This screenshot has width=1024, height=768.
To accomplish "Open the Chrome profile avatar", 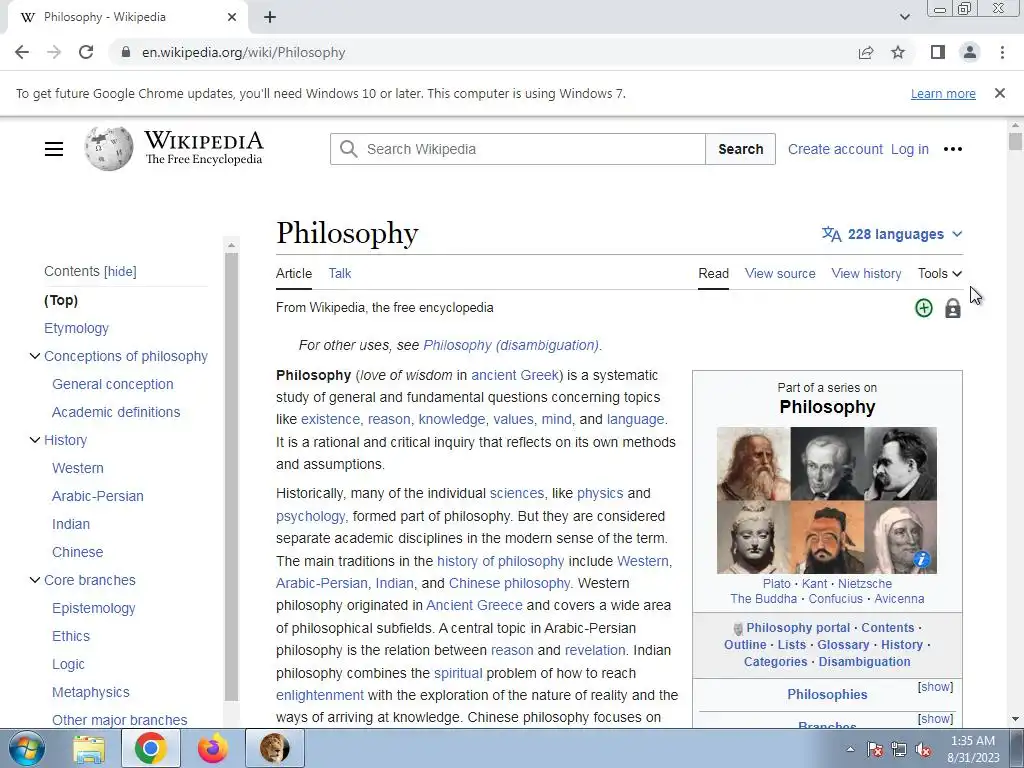I will (970, 52).
